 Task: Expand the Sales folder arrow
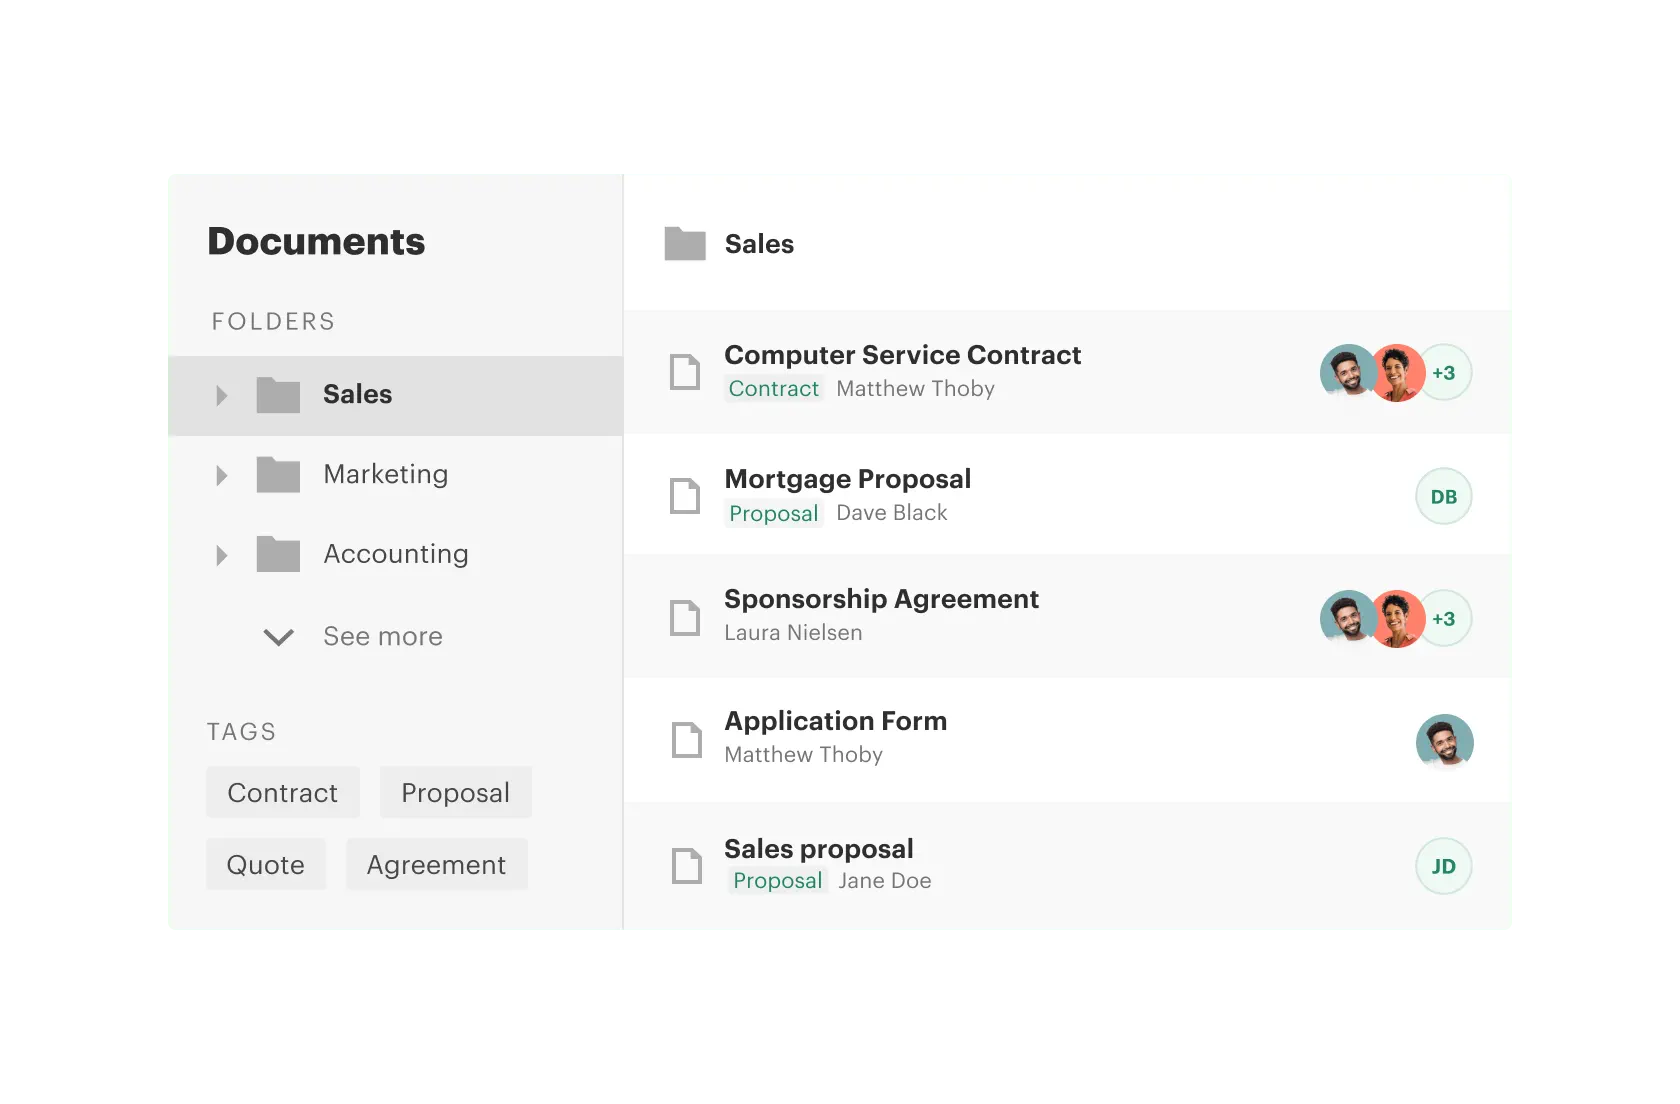pyautogui.click(x=222, y=395)
